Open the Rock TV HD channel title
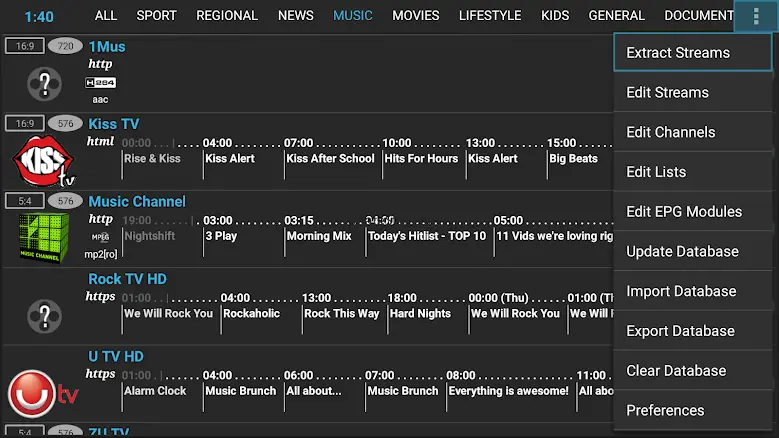 click(127, 279)
